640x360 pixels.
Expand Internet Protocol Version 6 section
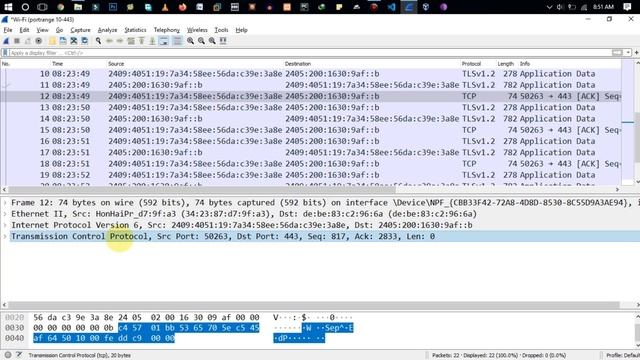(x=5, y=225)
